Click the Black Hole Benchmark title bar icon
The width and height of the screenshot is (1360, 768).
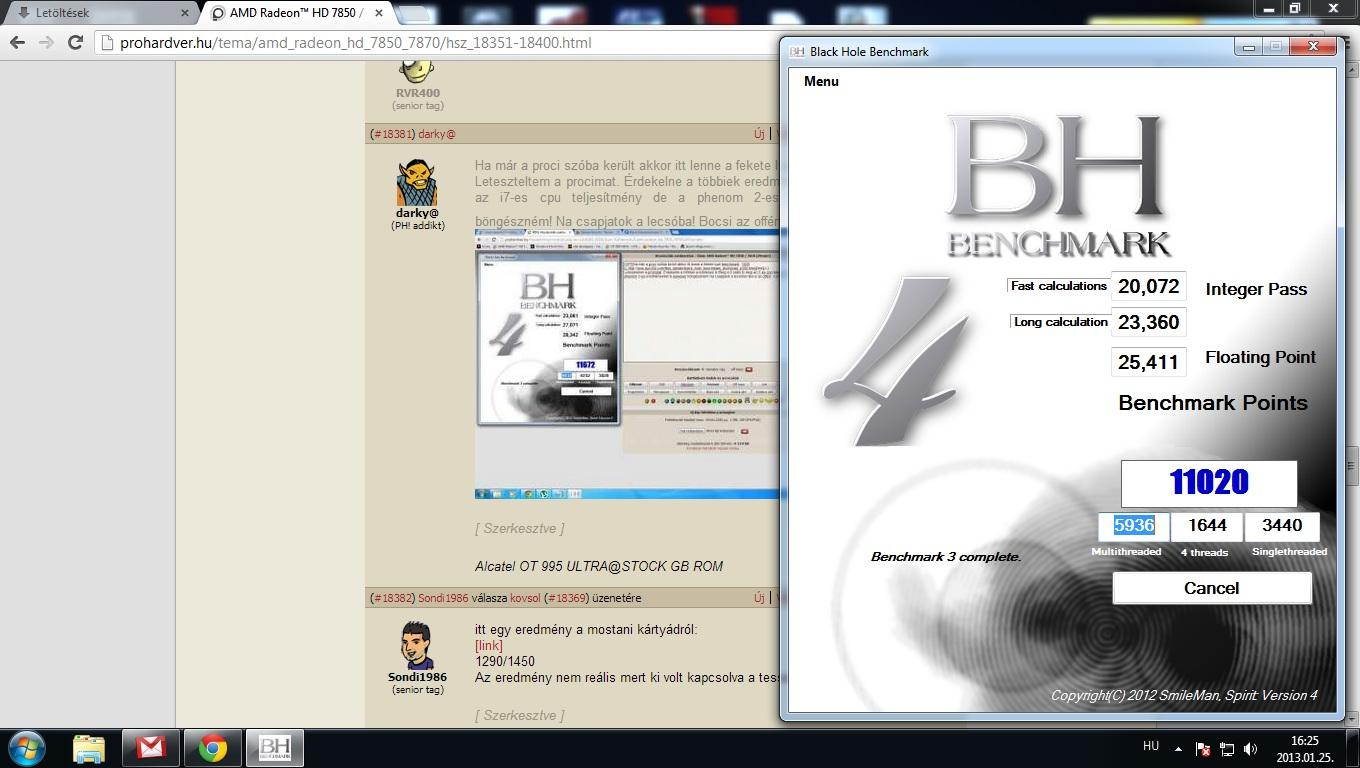[x=797, y=52]
